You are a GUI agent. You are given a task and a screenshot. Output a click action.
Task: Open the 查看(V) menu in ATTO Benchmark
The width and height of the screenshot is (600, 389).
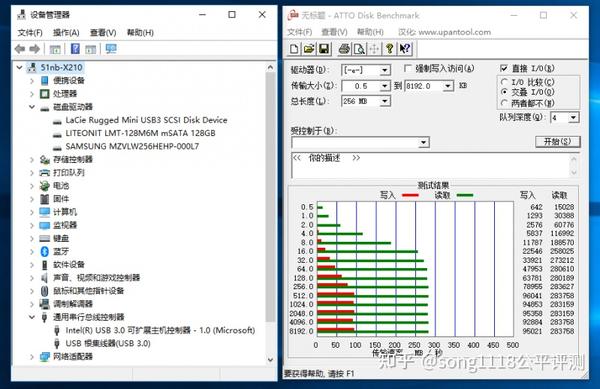click(334, 32)
